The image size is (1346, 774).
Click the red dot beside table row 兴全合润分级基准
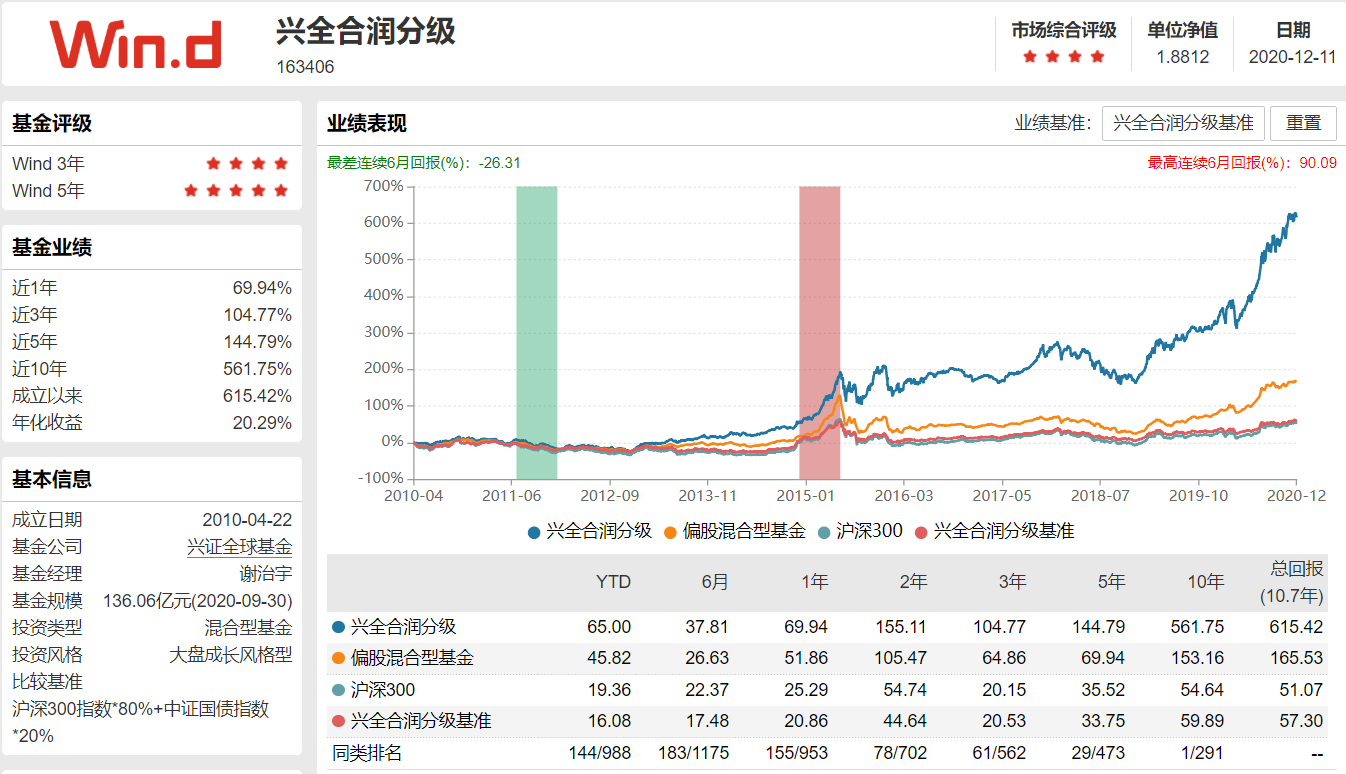tap(338, 721)
